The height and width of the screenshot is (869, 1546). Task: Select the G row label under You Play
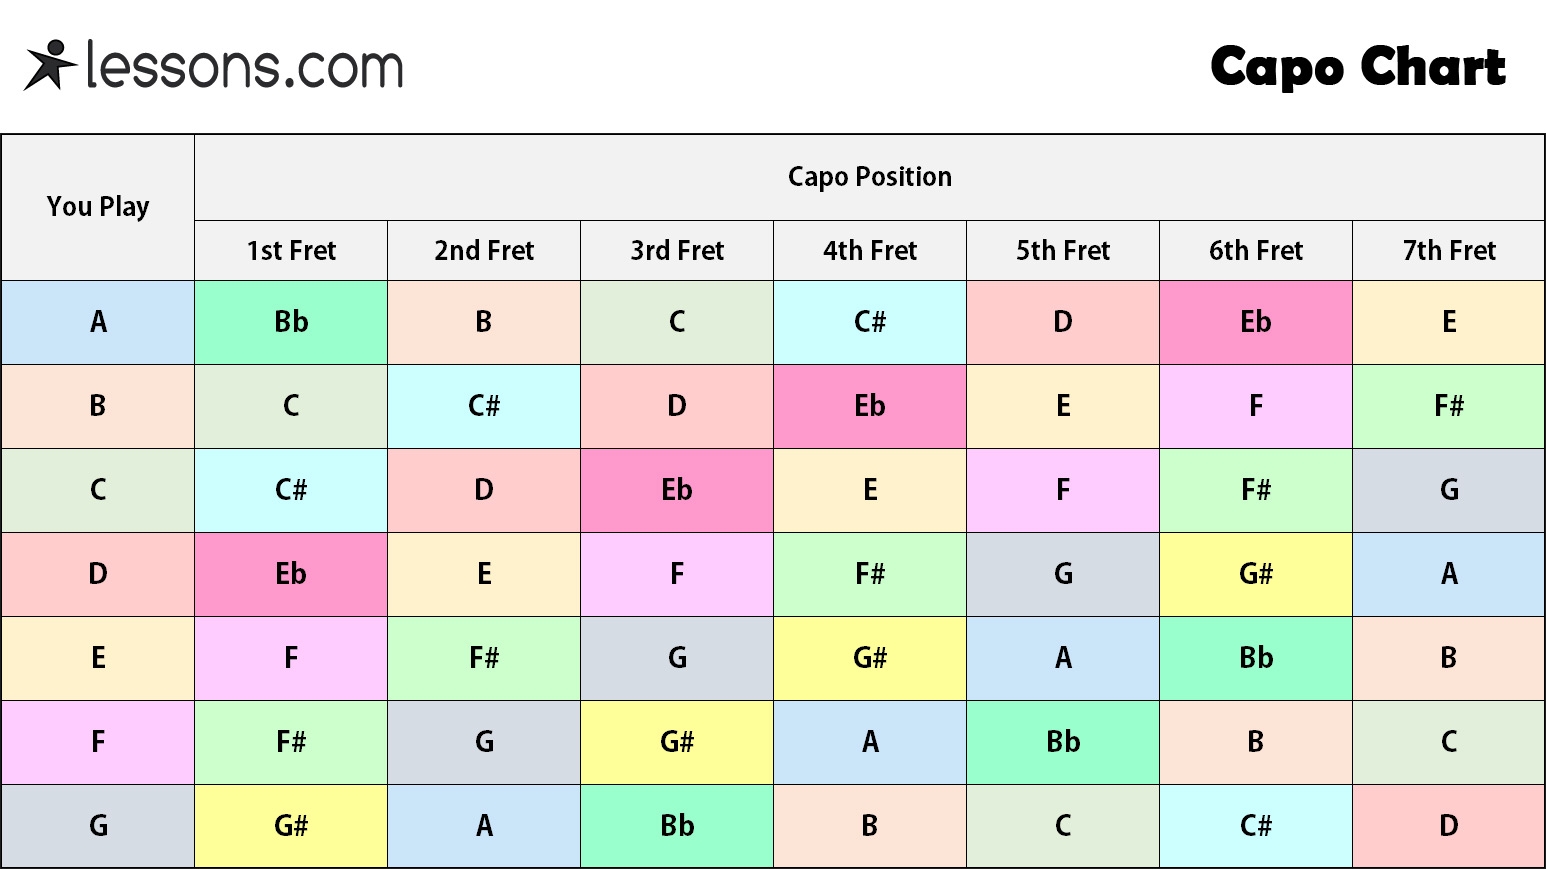coord(98,826)
